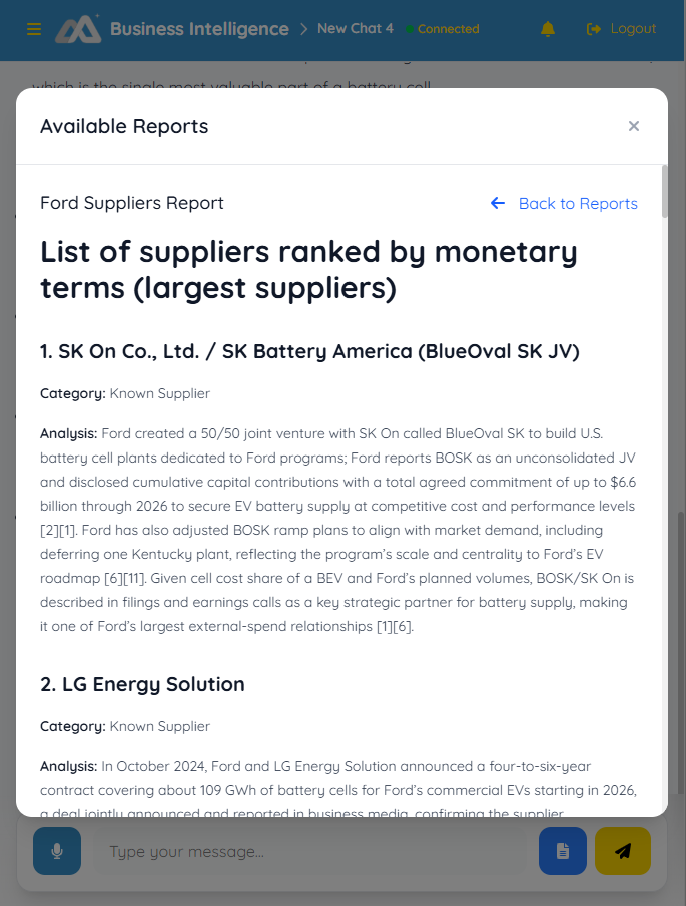Viewport: 686px width, 906px height.
Task: Click the 'Business Intelligence' title
Action: 199,29
